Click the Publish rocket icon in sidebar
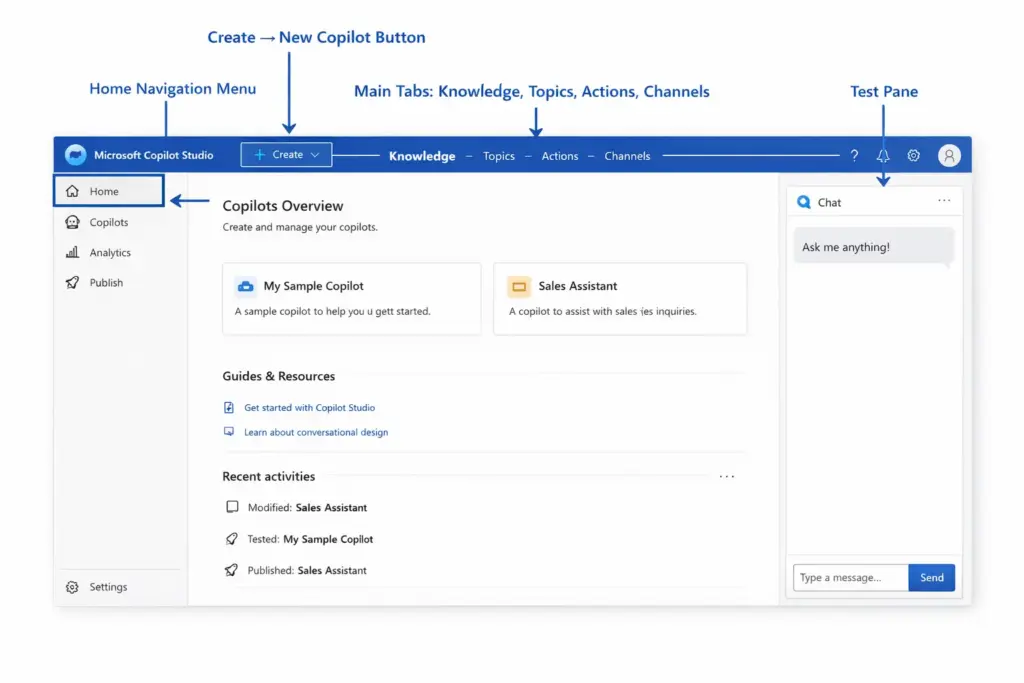The width and height of the screenshot is (1024, 683). click(x=72, y=282)
